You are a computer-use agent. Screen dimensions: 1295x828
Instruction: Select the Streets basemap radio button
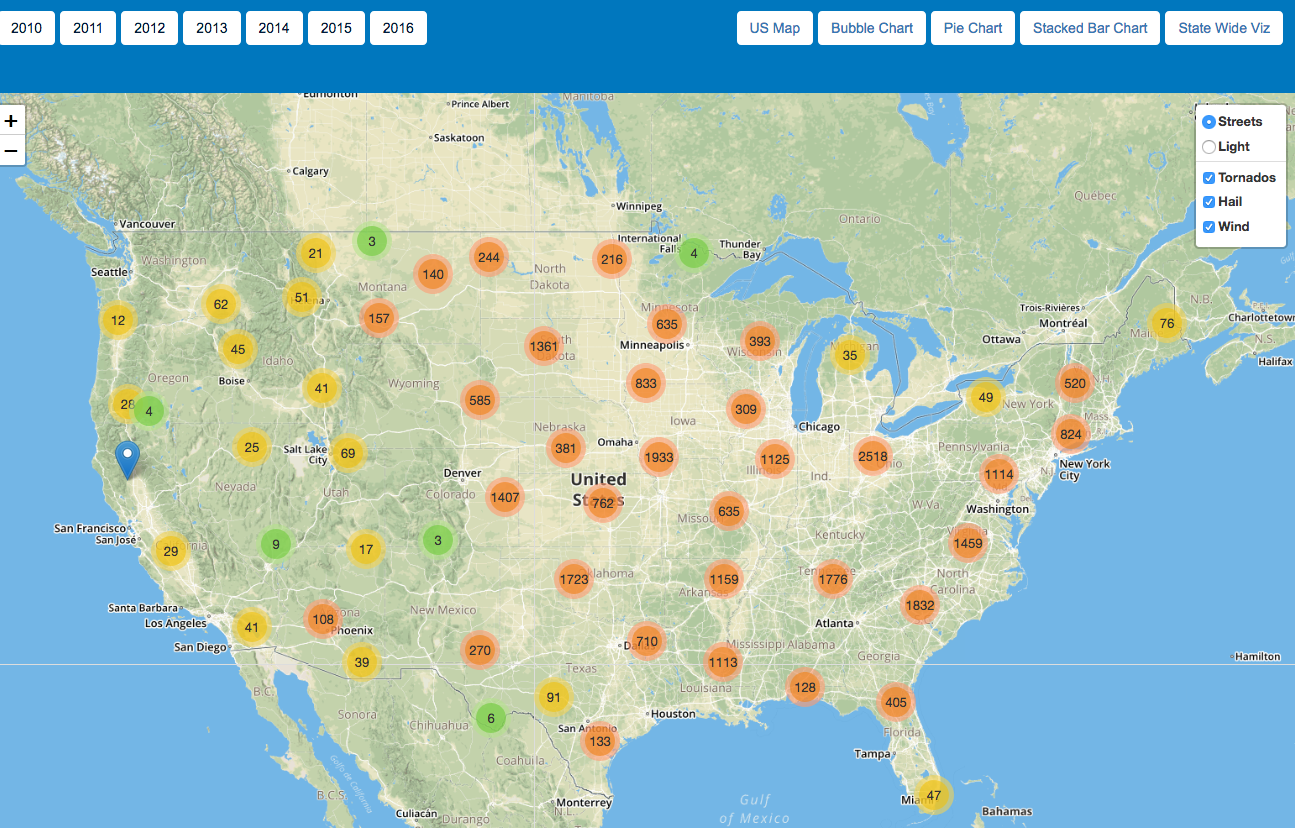tap(1209, 122)
